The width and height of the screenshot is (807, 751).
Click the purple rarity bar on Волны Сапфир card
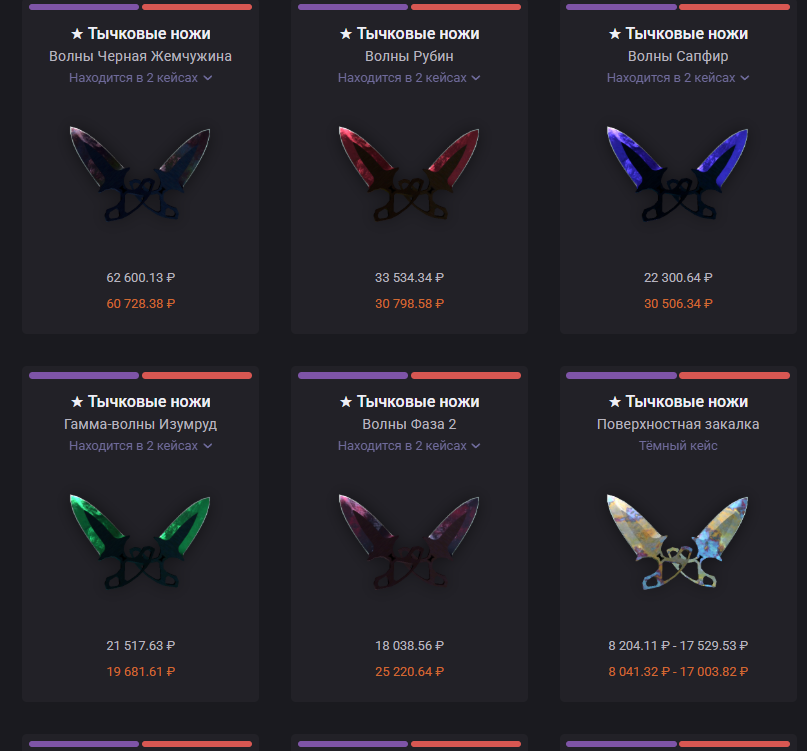[621, 7]
